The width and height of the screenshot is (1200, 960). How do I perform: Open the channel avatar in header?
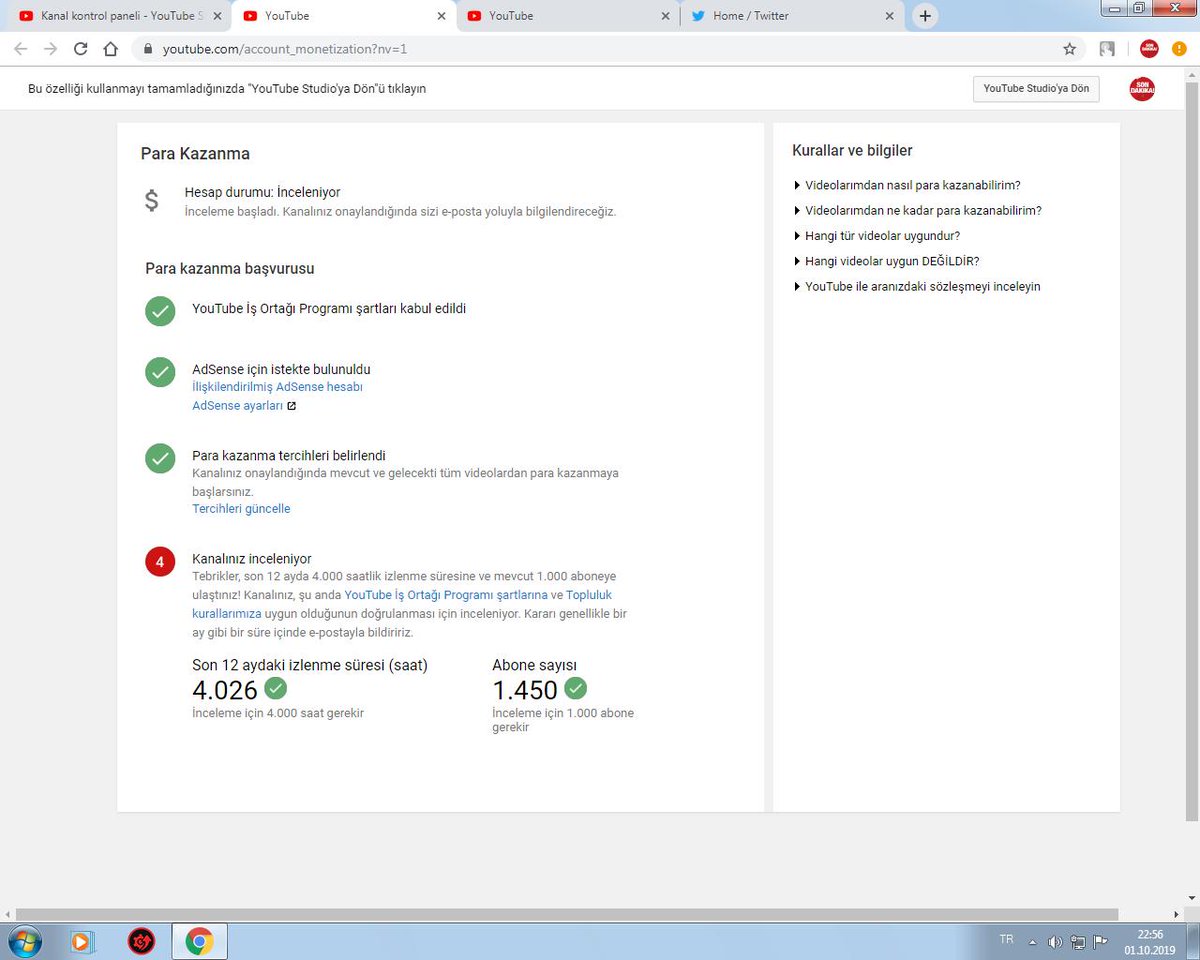pyautogui.click(x=1142, y=89)
